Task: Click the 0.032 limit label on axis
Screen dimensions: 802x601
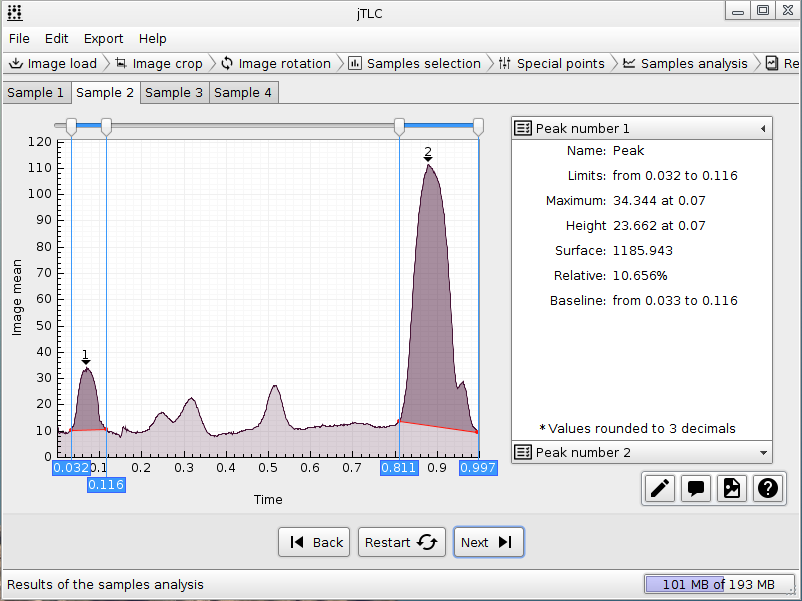Action: pos(71,468)
